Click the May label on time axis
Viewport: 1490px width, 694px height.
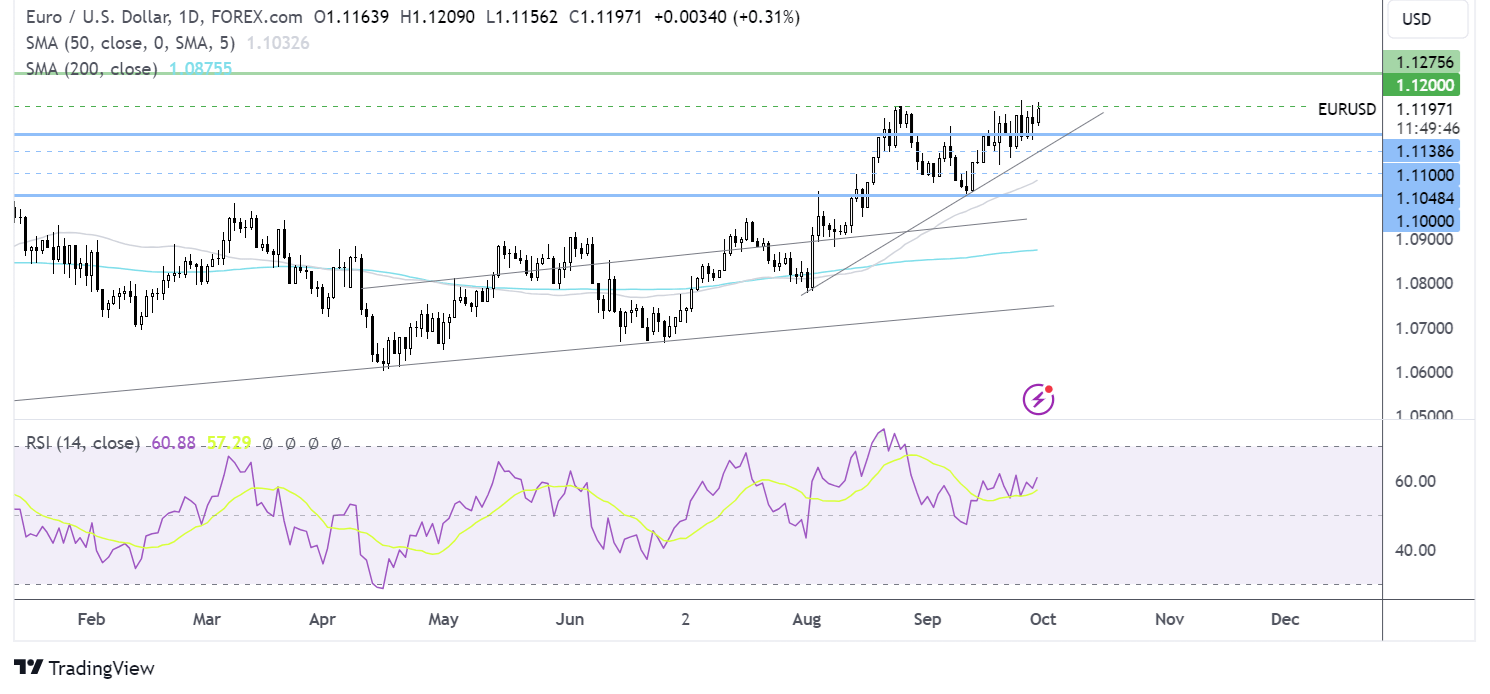click(x=443, y=619)
